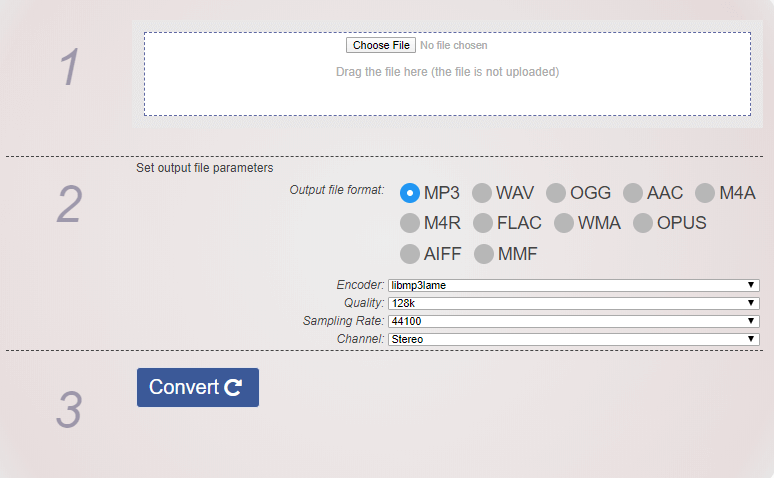Viewport: 774px width, 478px height.
Task: Select the MP3 output format
Action: [410, 193]
